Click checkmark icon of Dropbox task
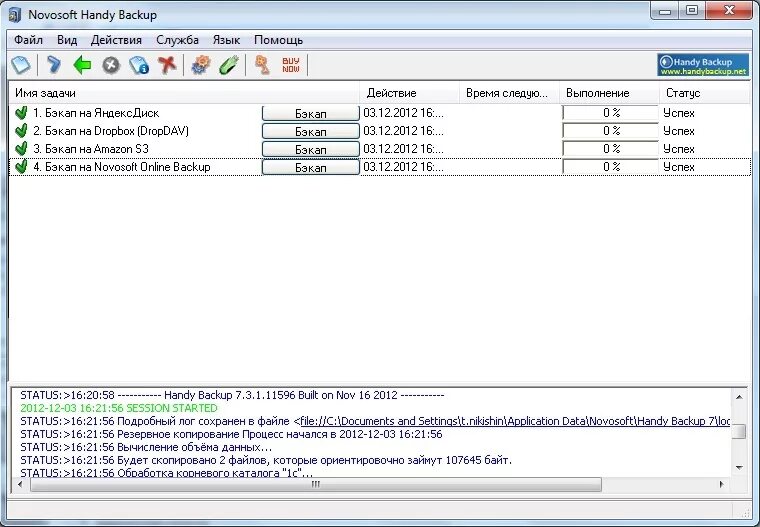This screenshot has width=760, height=527. point(21,131)
